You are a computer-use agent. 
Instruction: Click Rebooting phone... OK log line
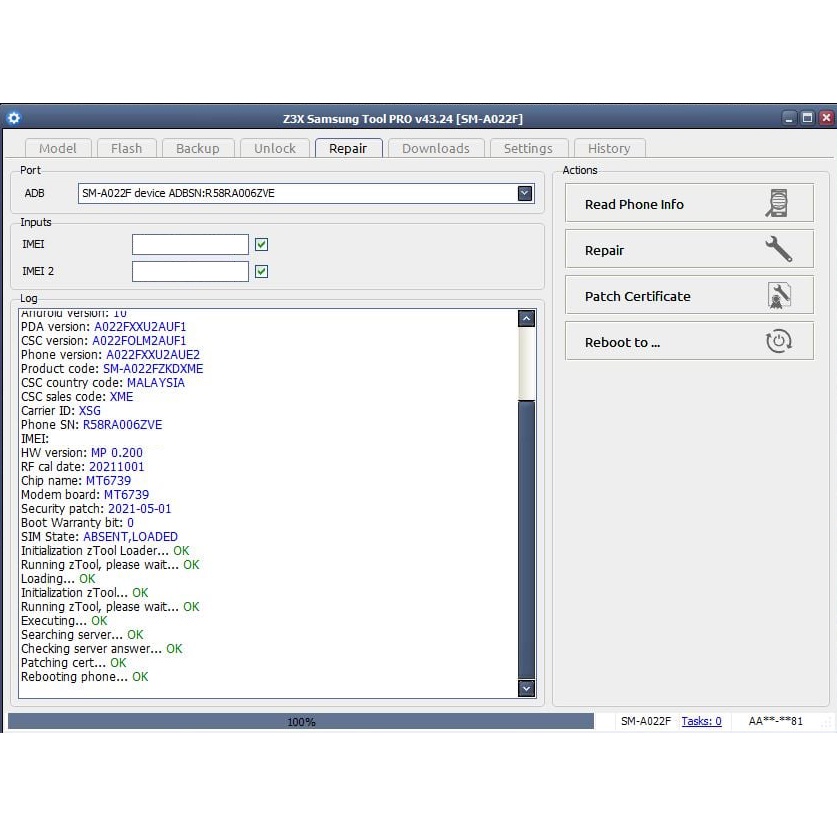84,676
